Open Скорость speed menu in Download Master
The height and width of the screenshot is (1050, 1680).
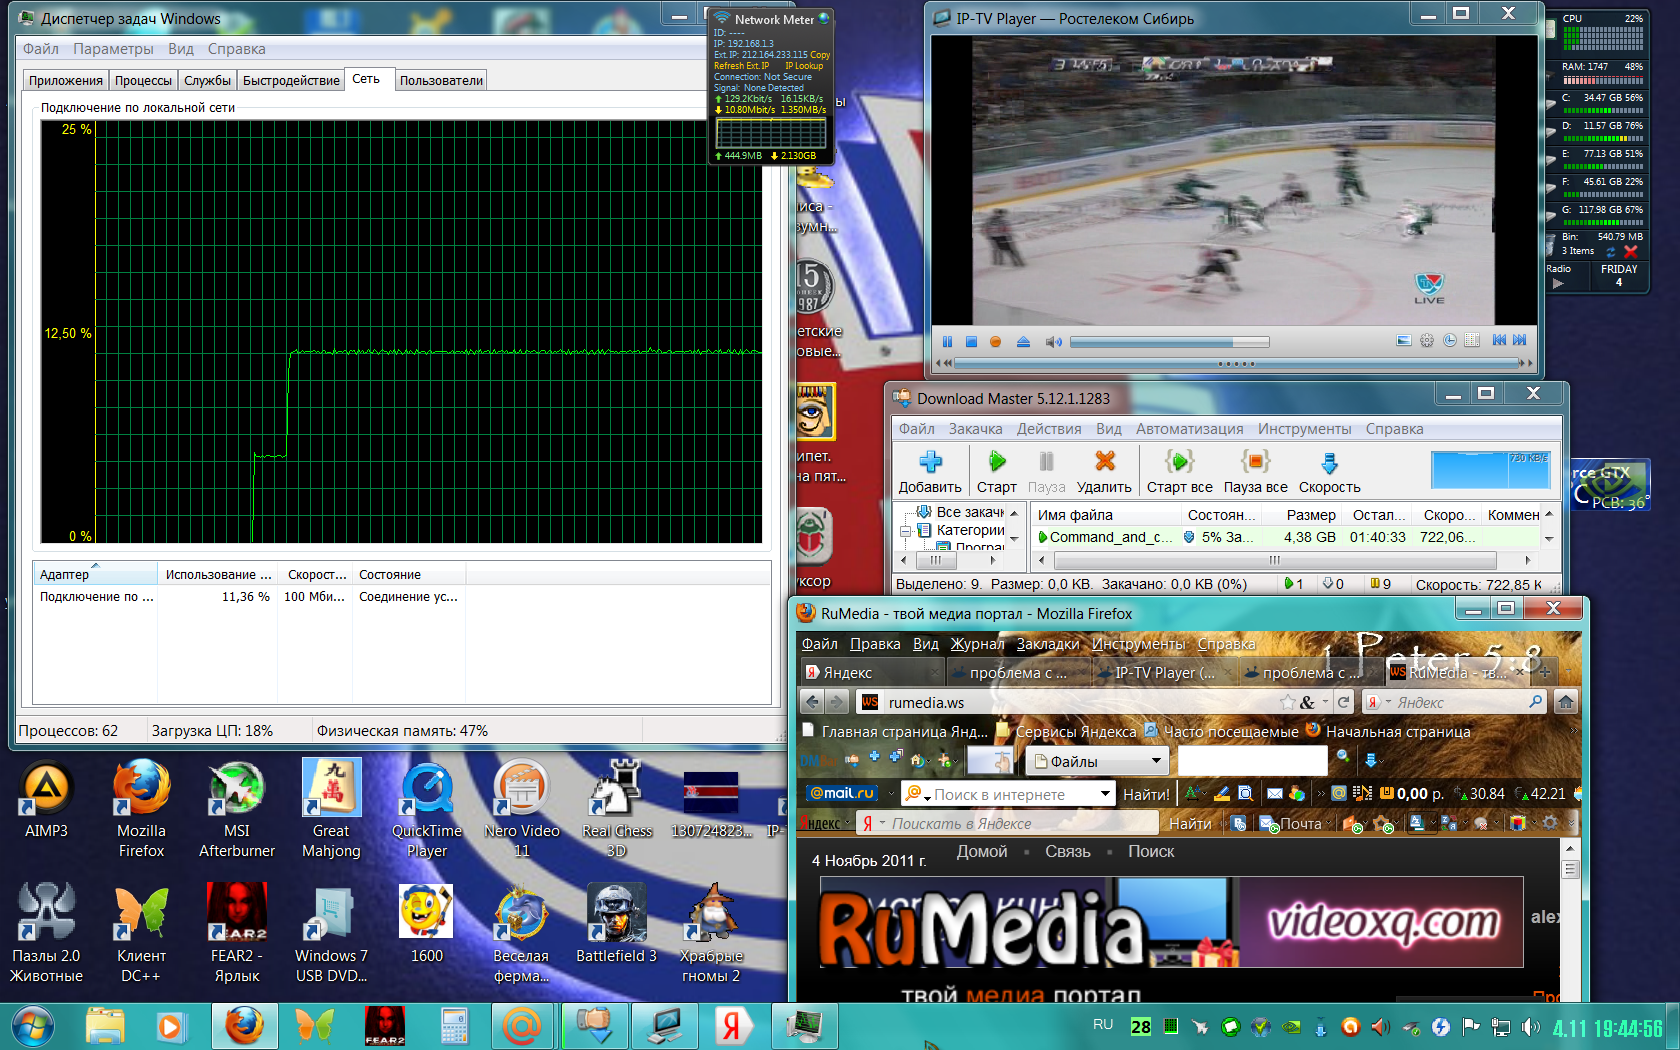[1329, 471]
